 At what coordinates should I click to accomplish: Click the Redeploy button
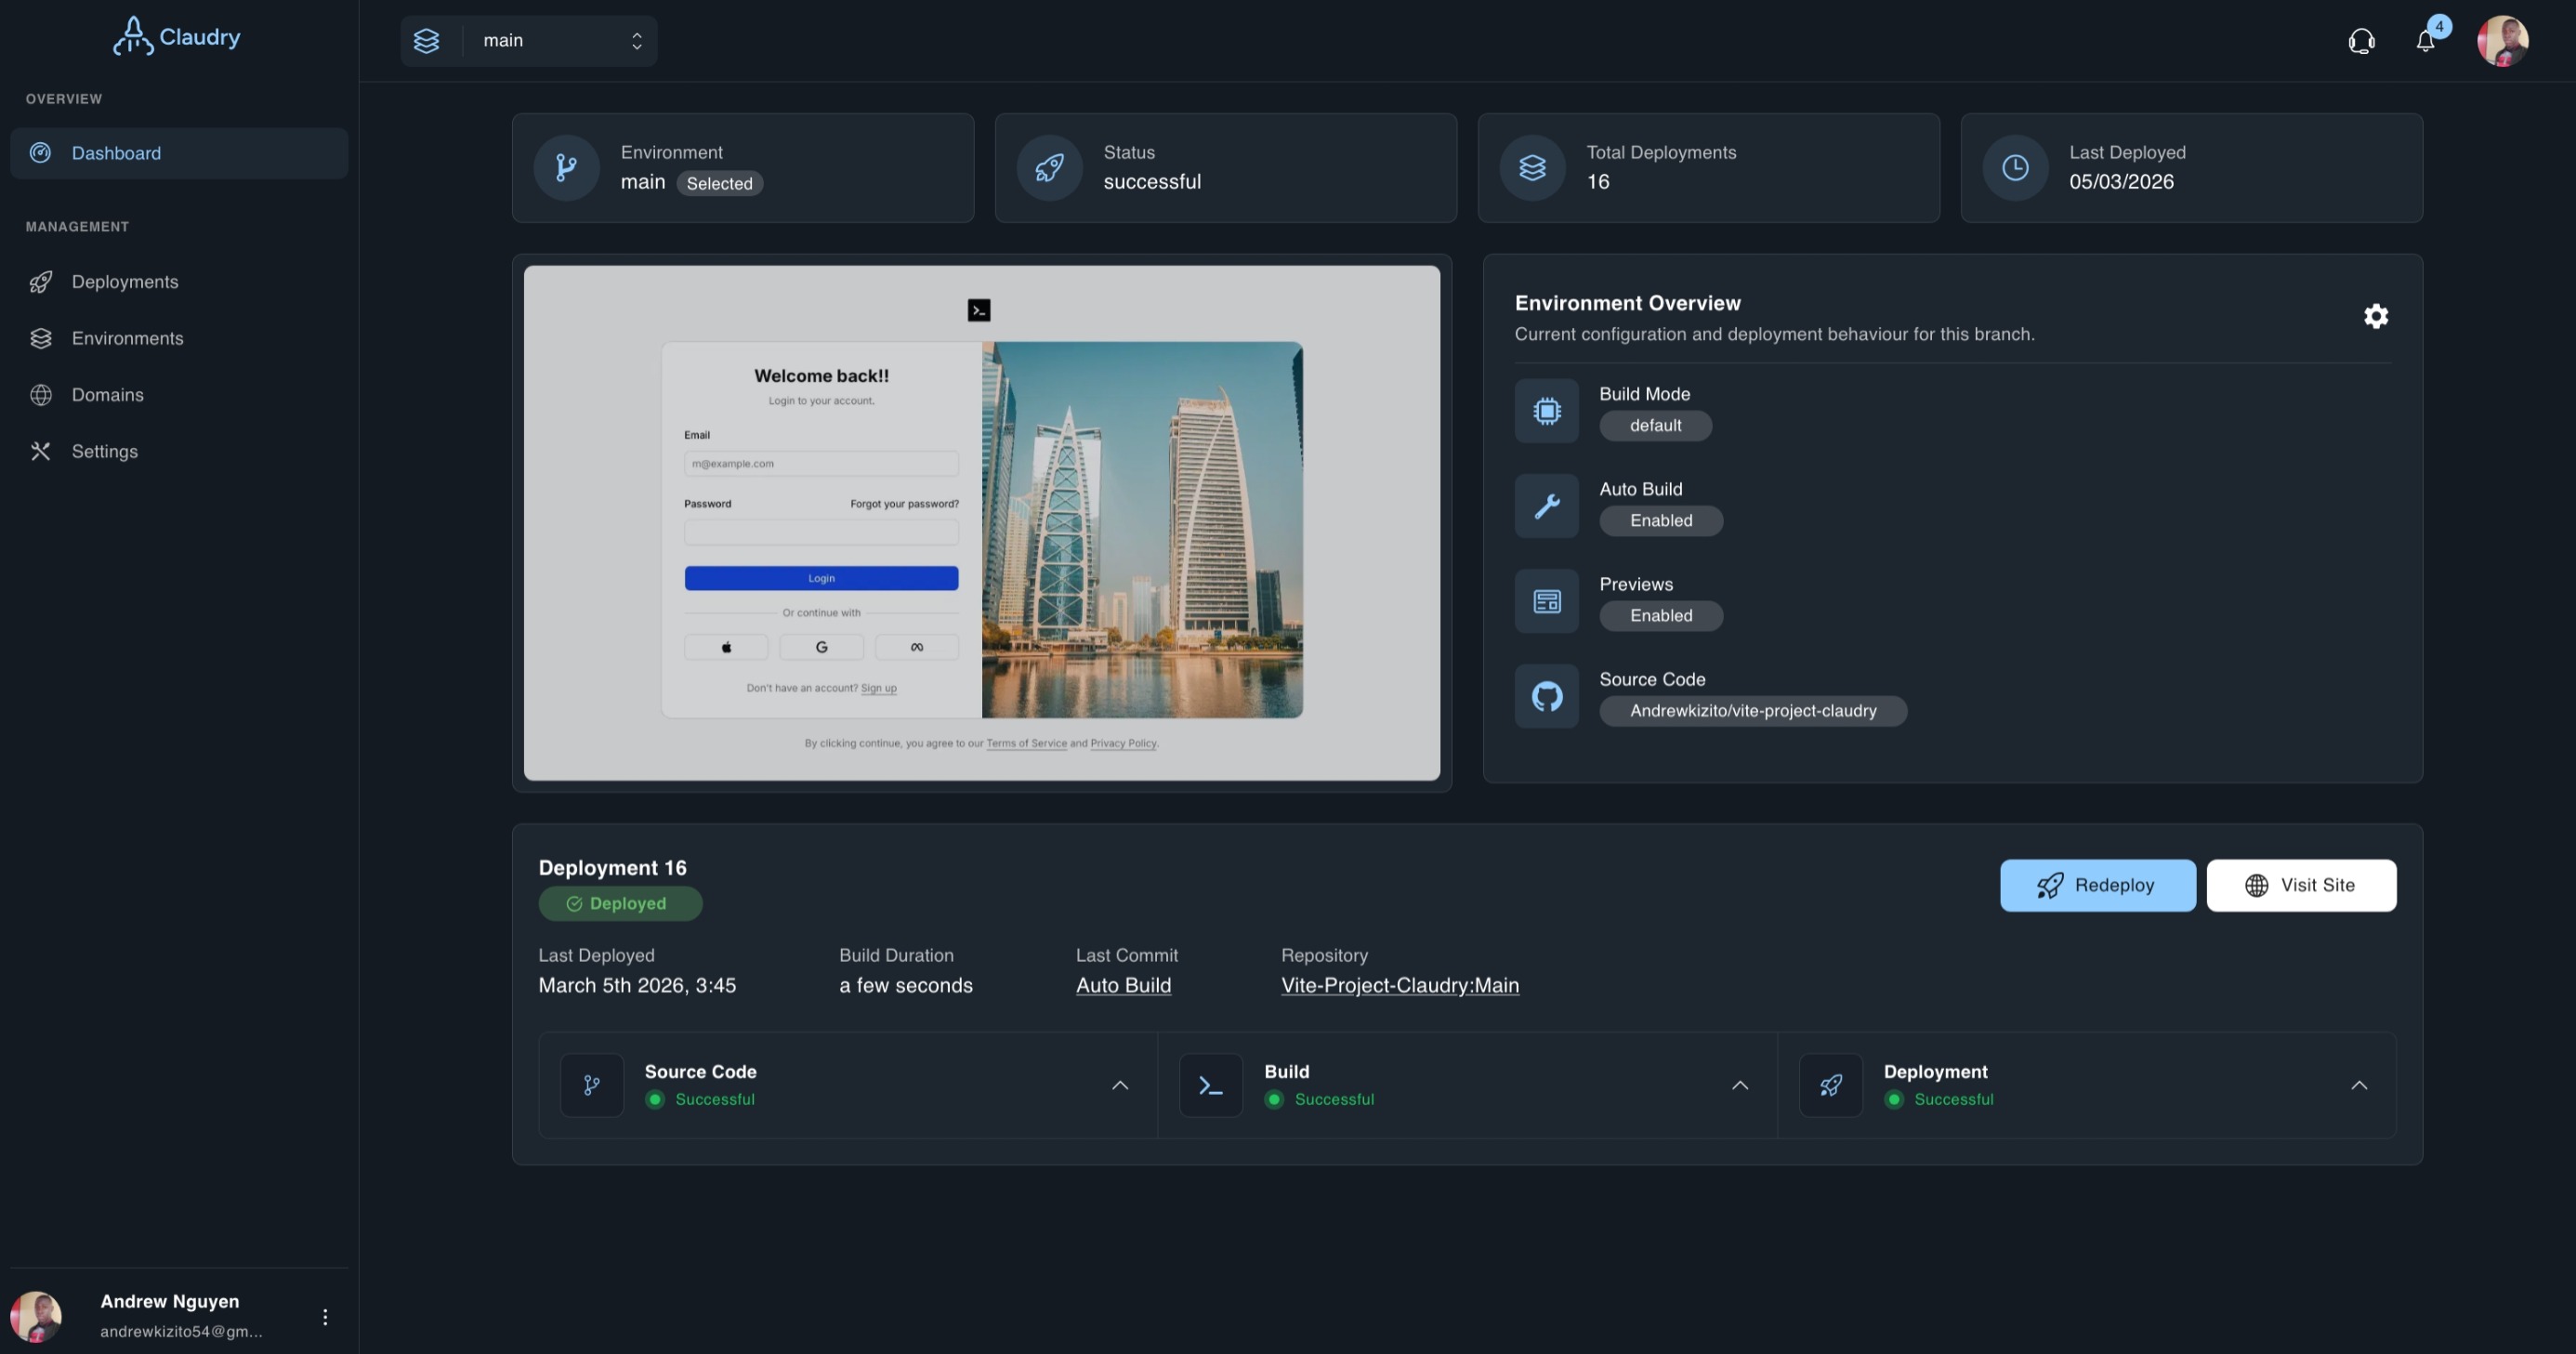pos(2097,885)
